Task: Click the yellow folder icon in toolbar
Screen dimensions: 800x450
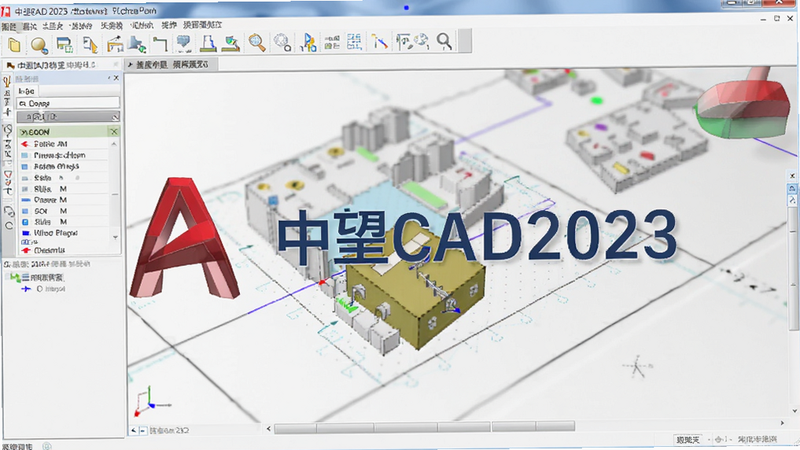Action: click(x=14, y=45)
